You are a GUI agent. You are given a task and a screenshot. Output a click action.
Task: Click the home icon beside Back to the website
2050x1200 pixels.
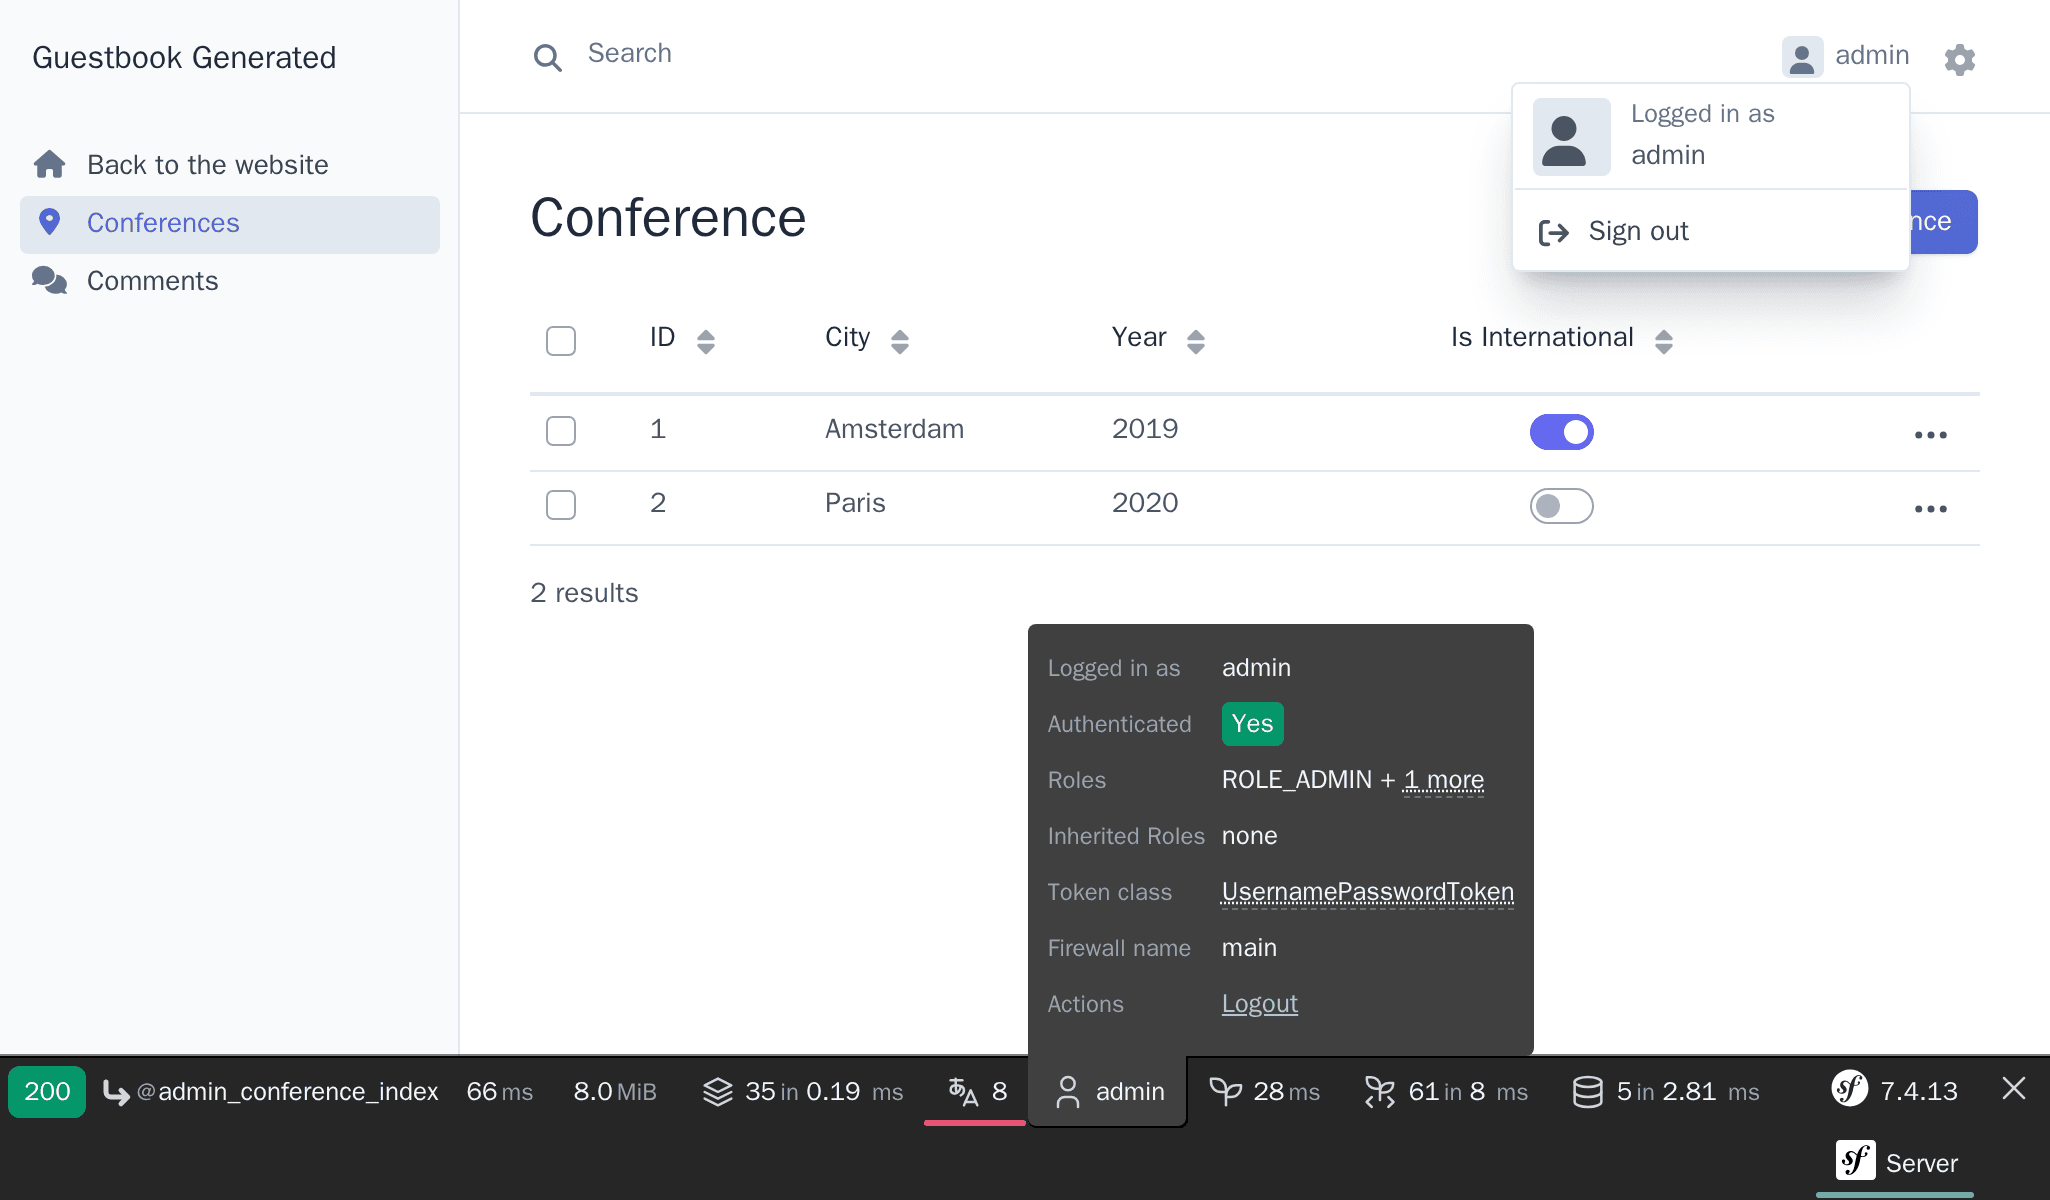(x=49, y=164)
